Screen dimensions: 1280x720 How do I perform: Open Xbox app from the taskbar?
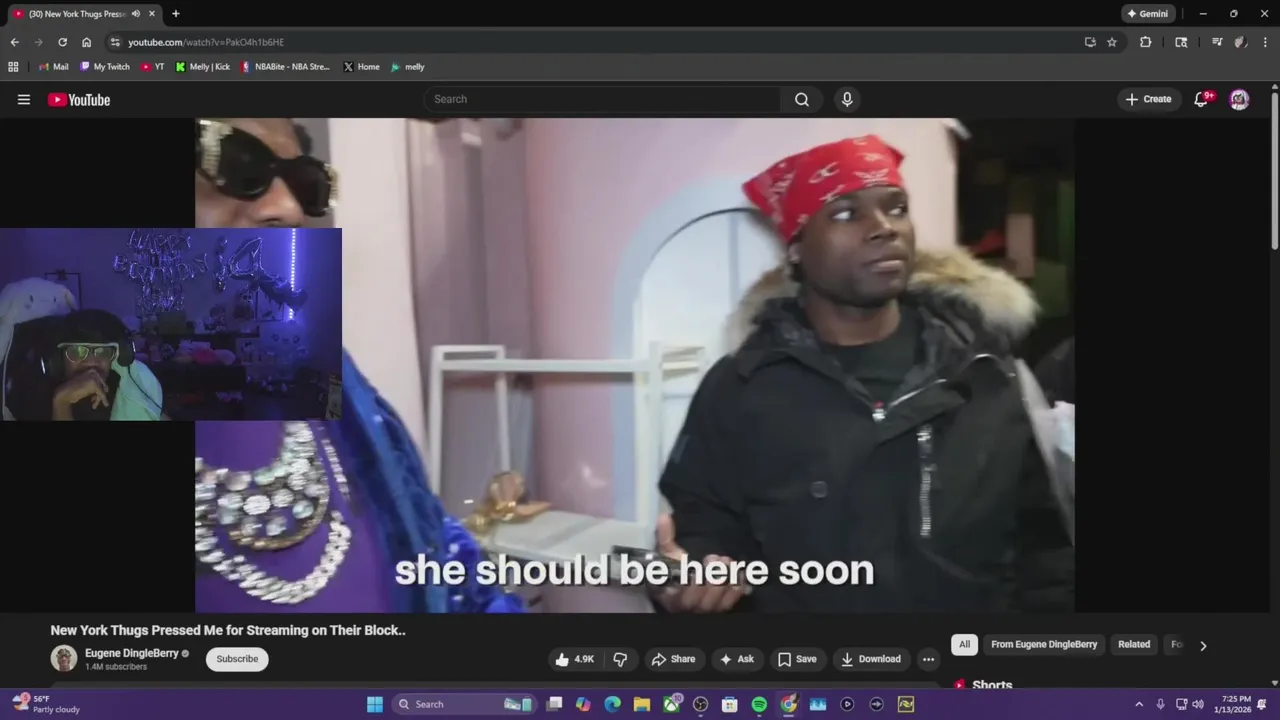click(672, 704)
